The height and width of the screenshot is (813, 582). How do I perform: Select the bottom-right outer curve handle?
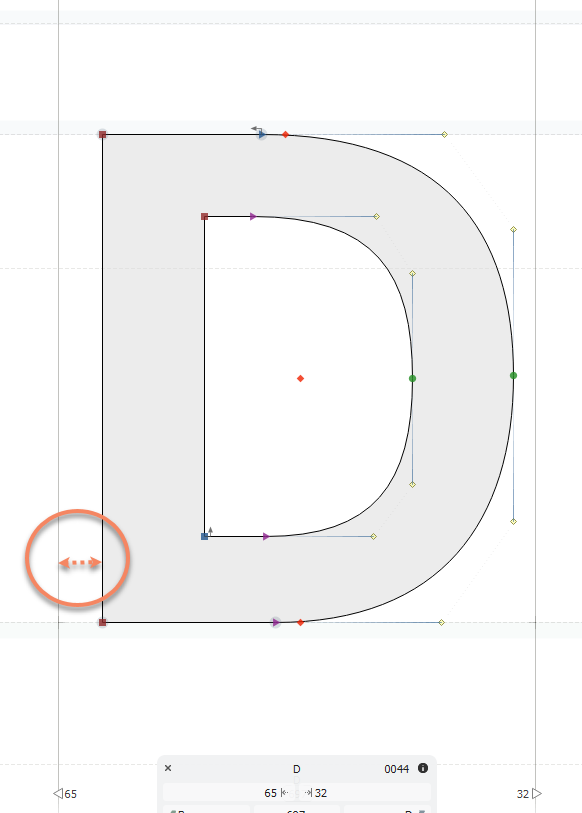coord(441,622)
